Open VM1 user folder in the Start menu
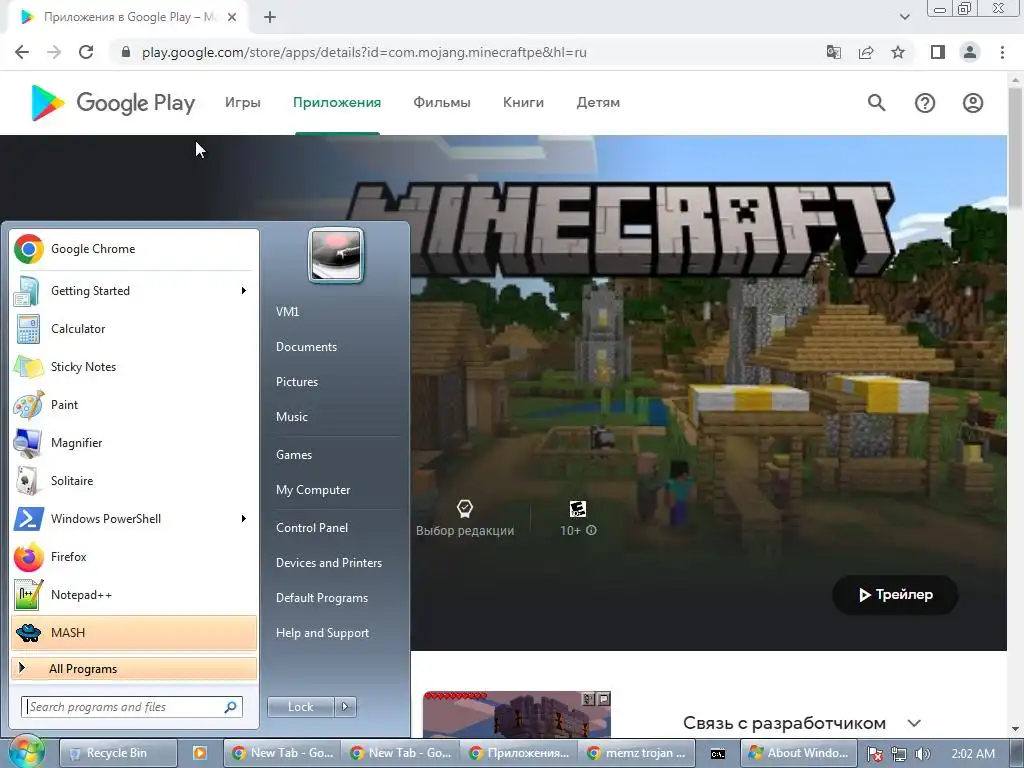Image resolution: width=1024 pixels, height=768 pixels. tap(287, 312)
